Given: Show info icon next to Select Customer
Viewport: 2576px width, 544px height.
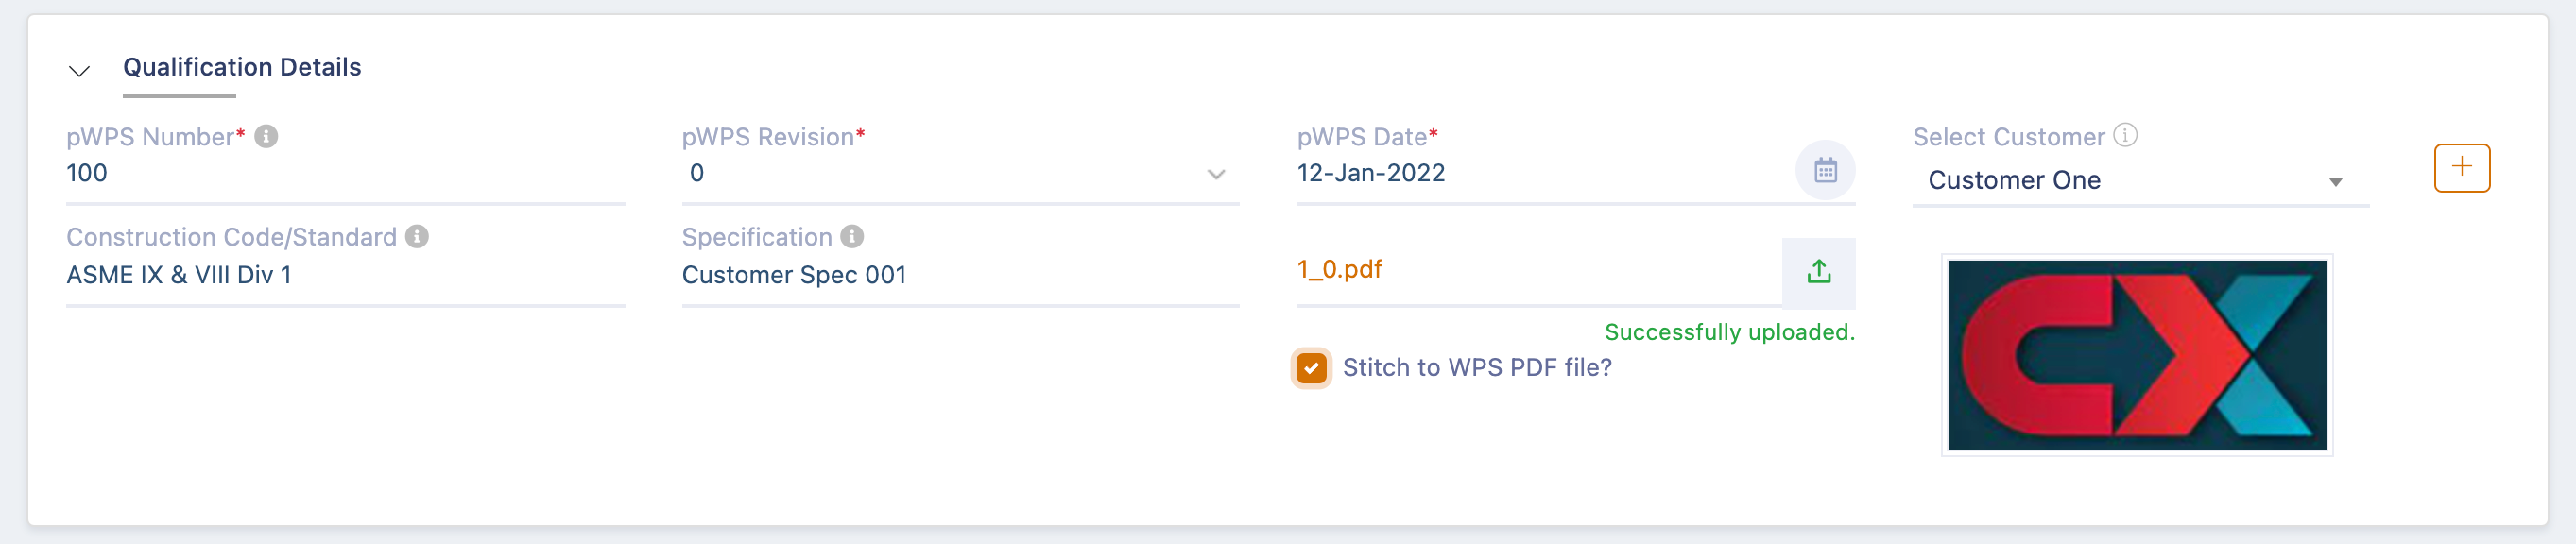Looking at the screenshot, I should click(x=2126, y=135).
